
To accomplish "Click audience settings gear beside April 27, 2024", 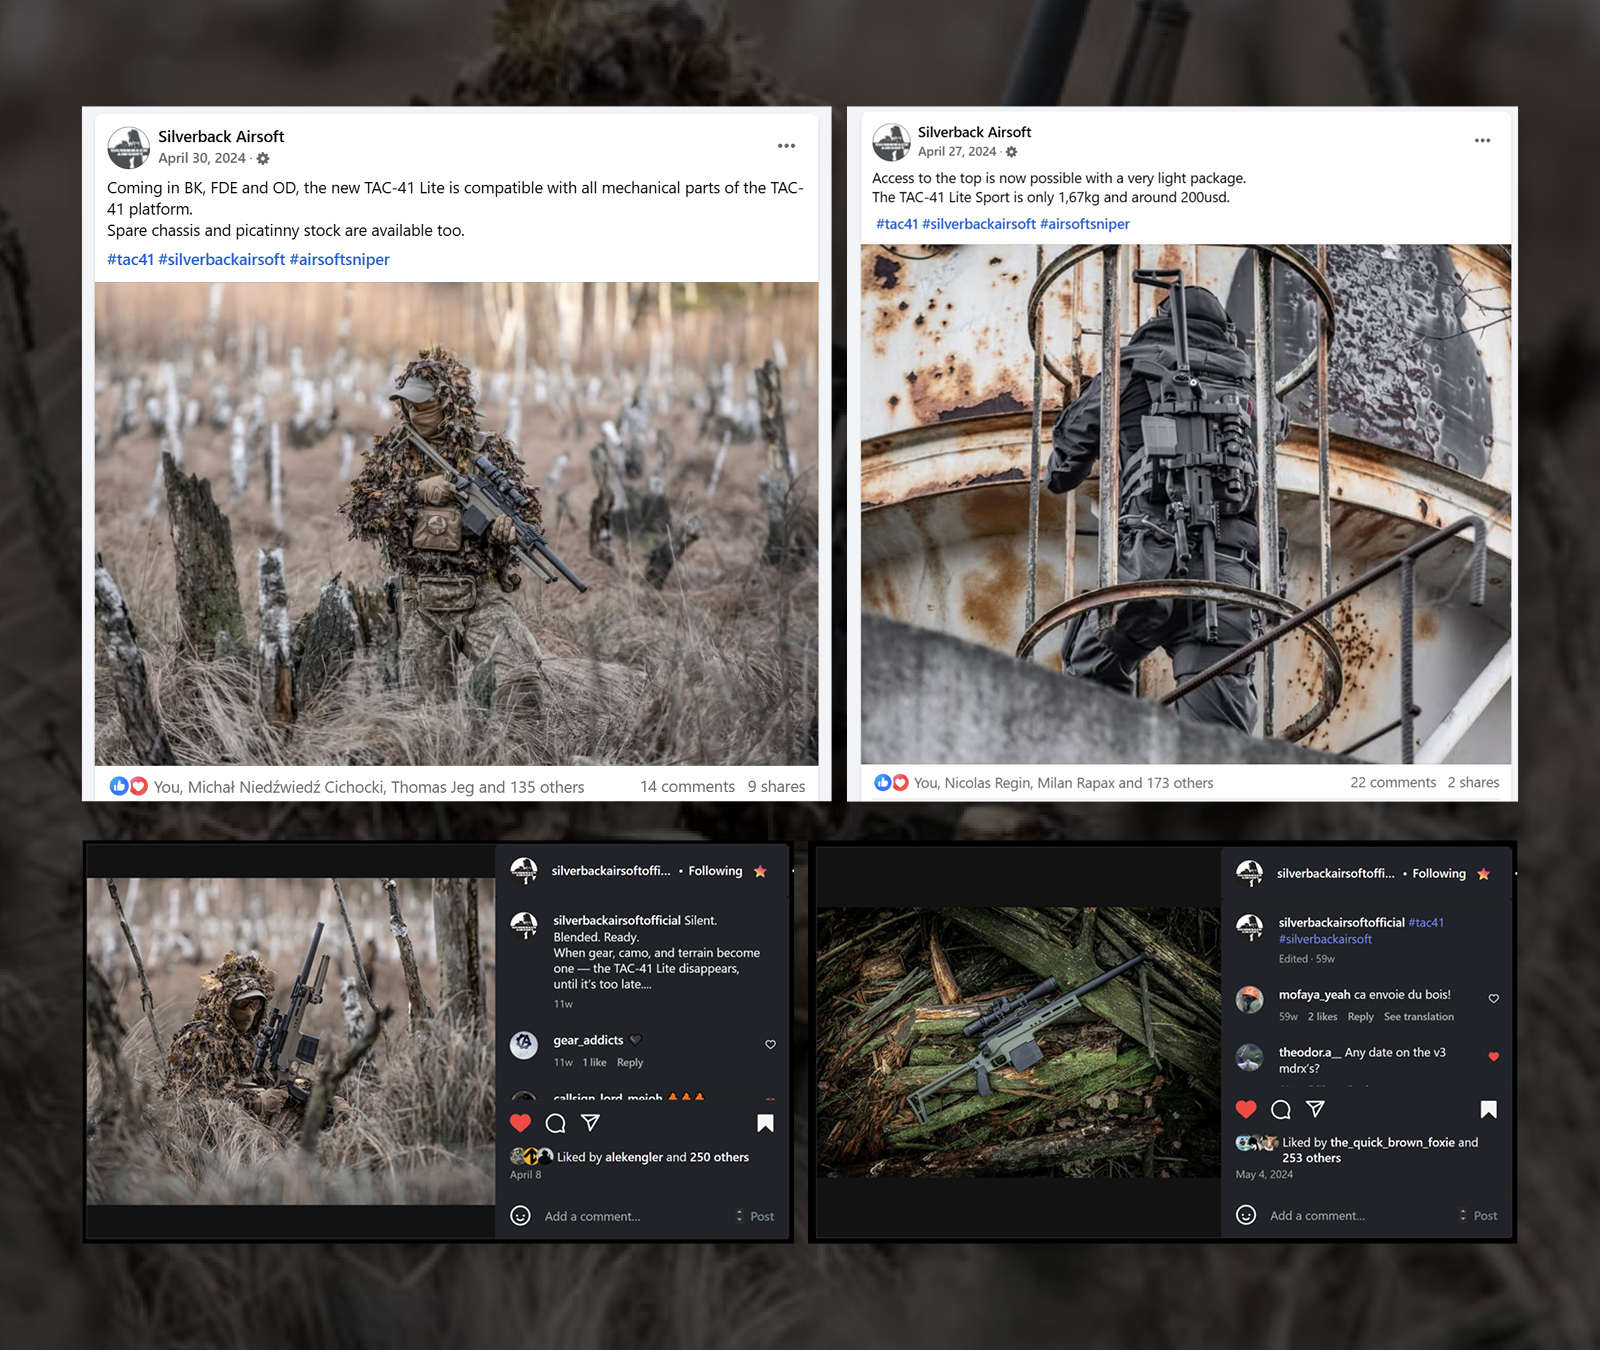I will [x=1011, y=152].
